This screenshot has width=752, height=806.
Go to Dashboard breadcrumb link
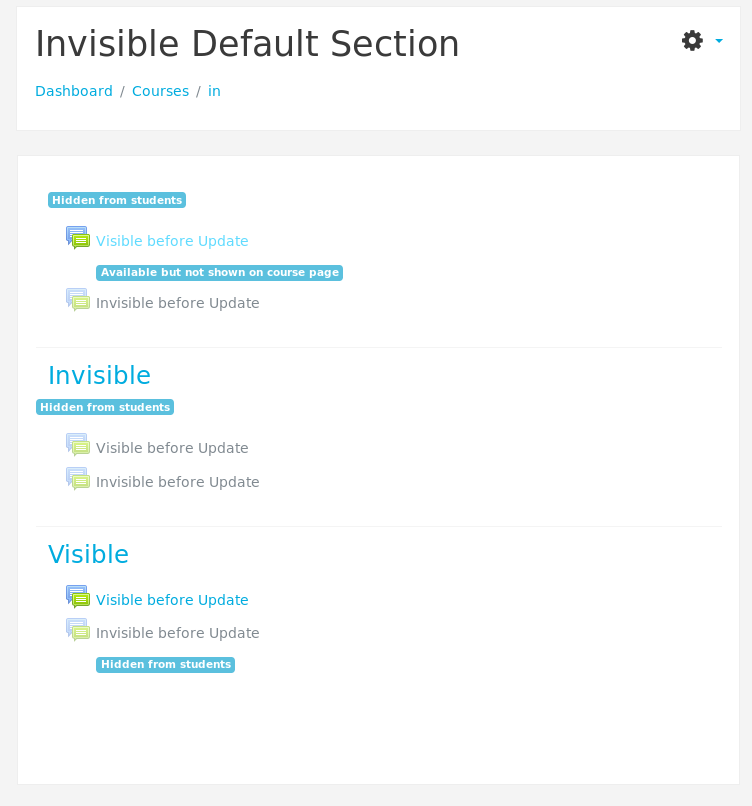pyautogui.click(x=74, y=91)
